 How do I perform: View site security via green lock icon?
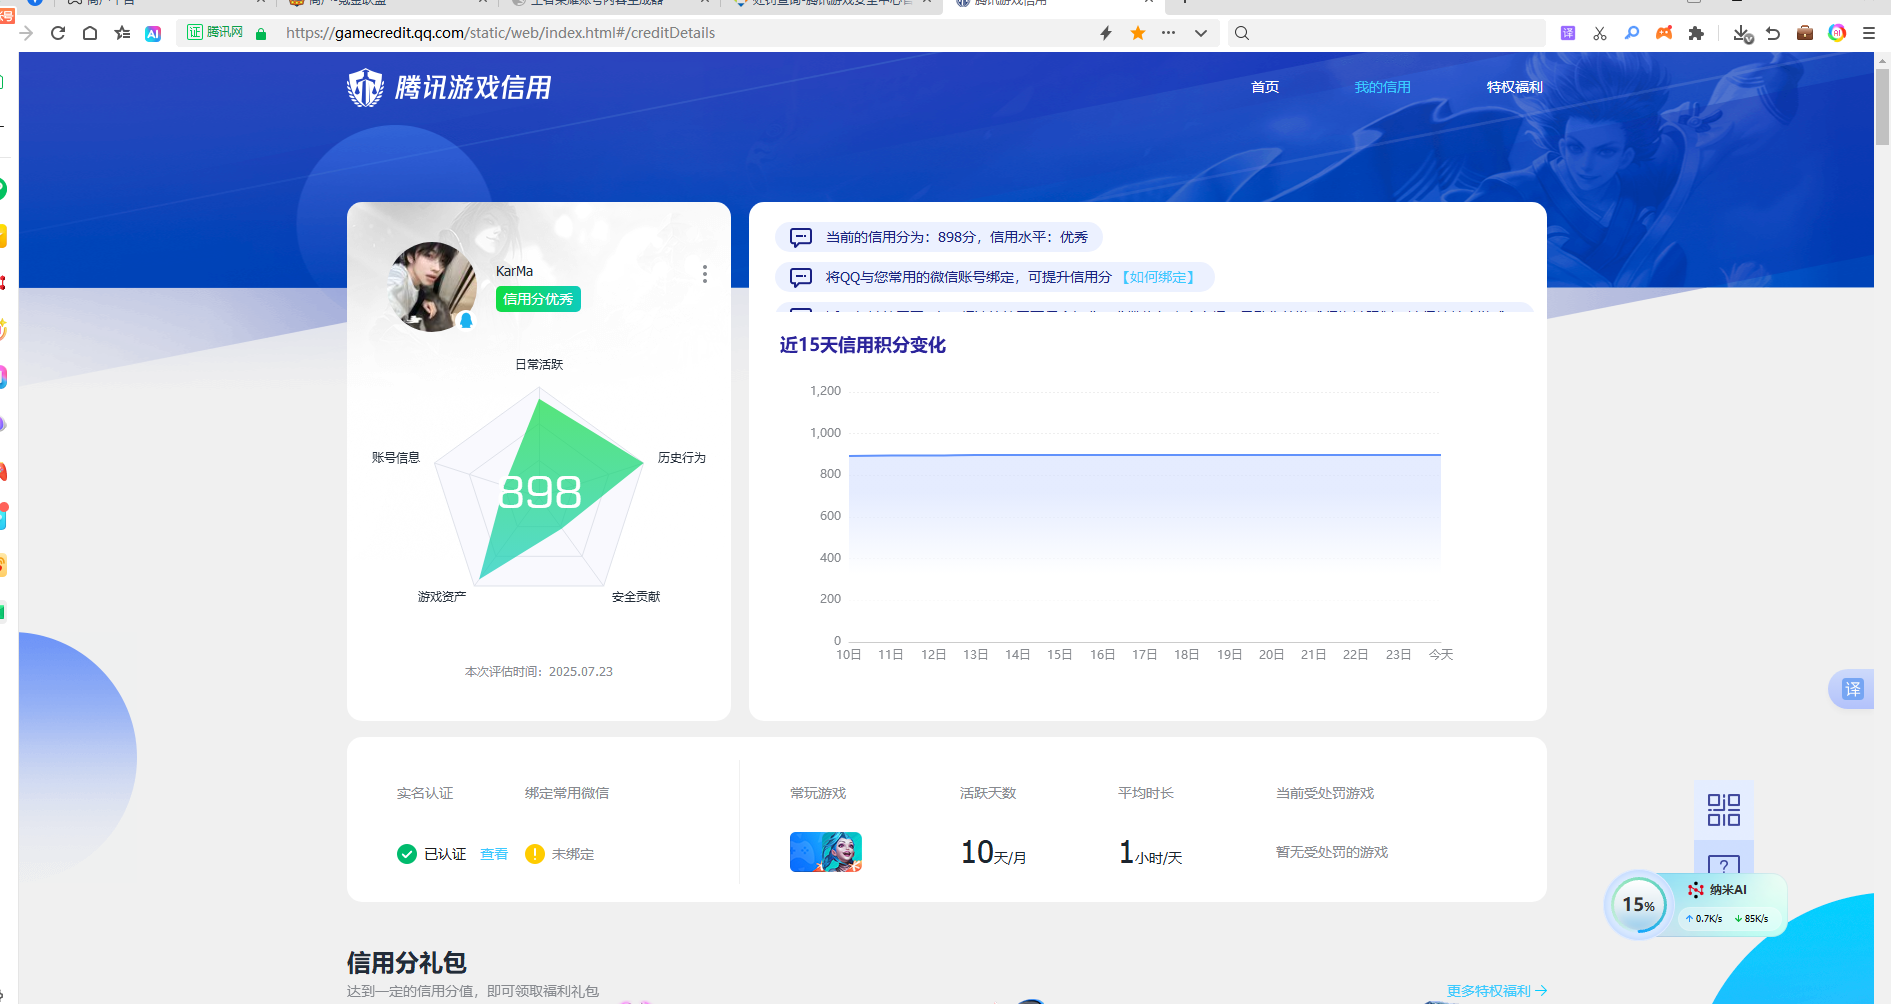pos(261,34)
